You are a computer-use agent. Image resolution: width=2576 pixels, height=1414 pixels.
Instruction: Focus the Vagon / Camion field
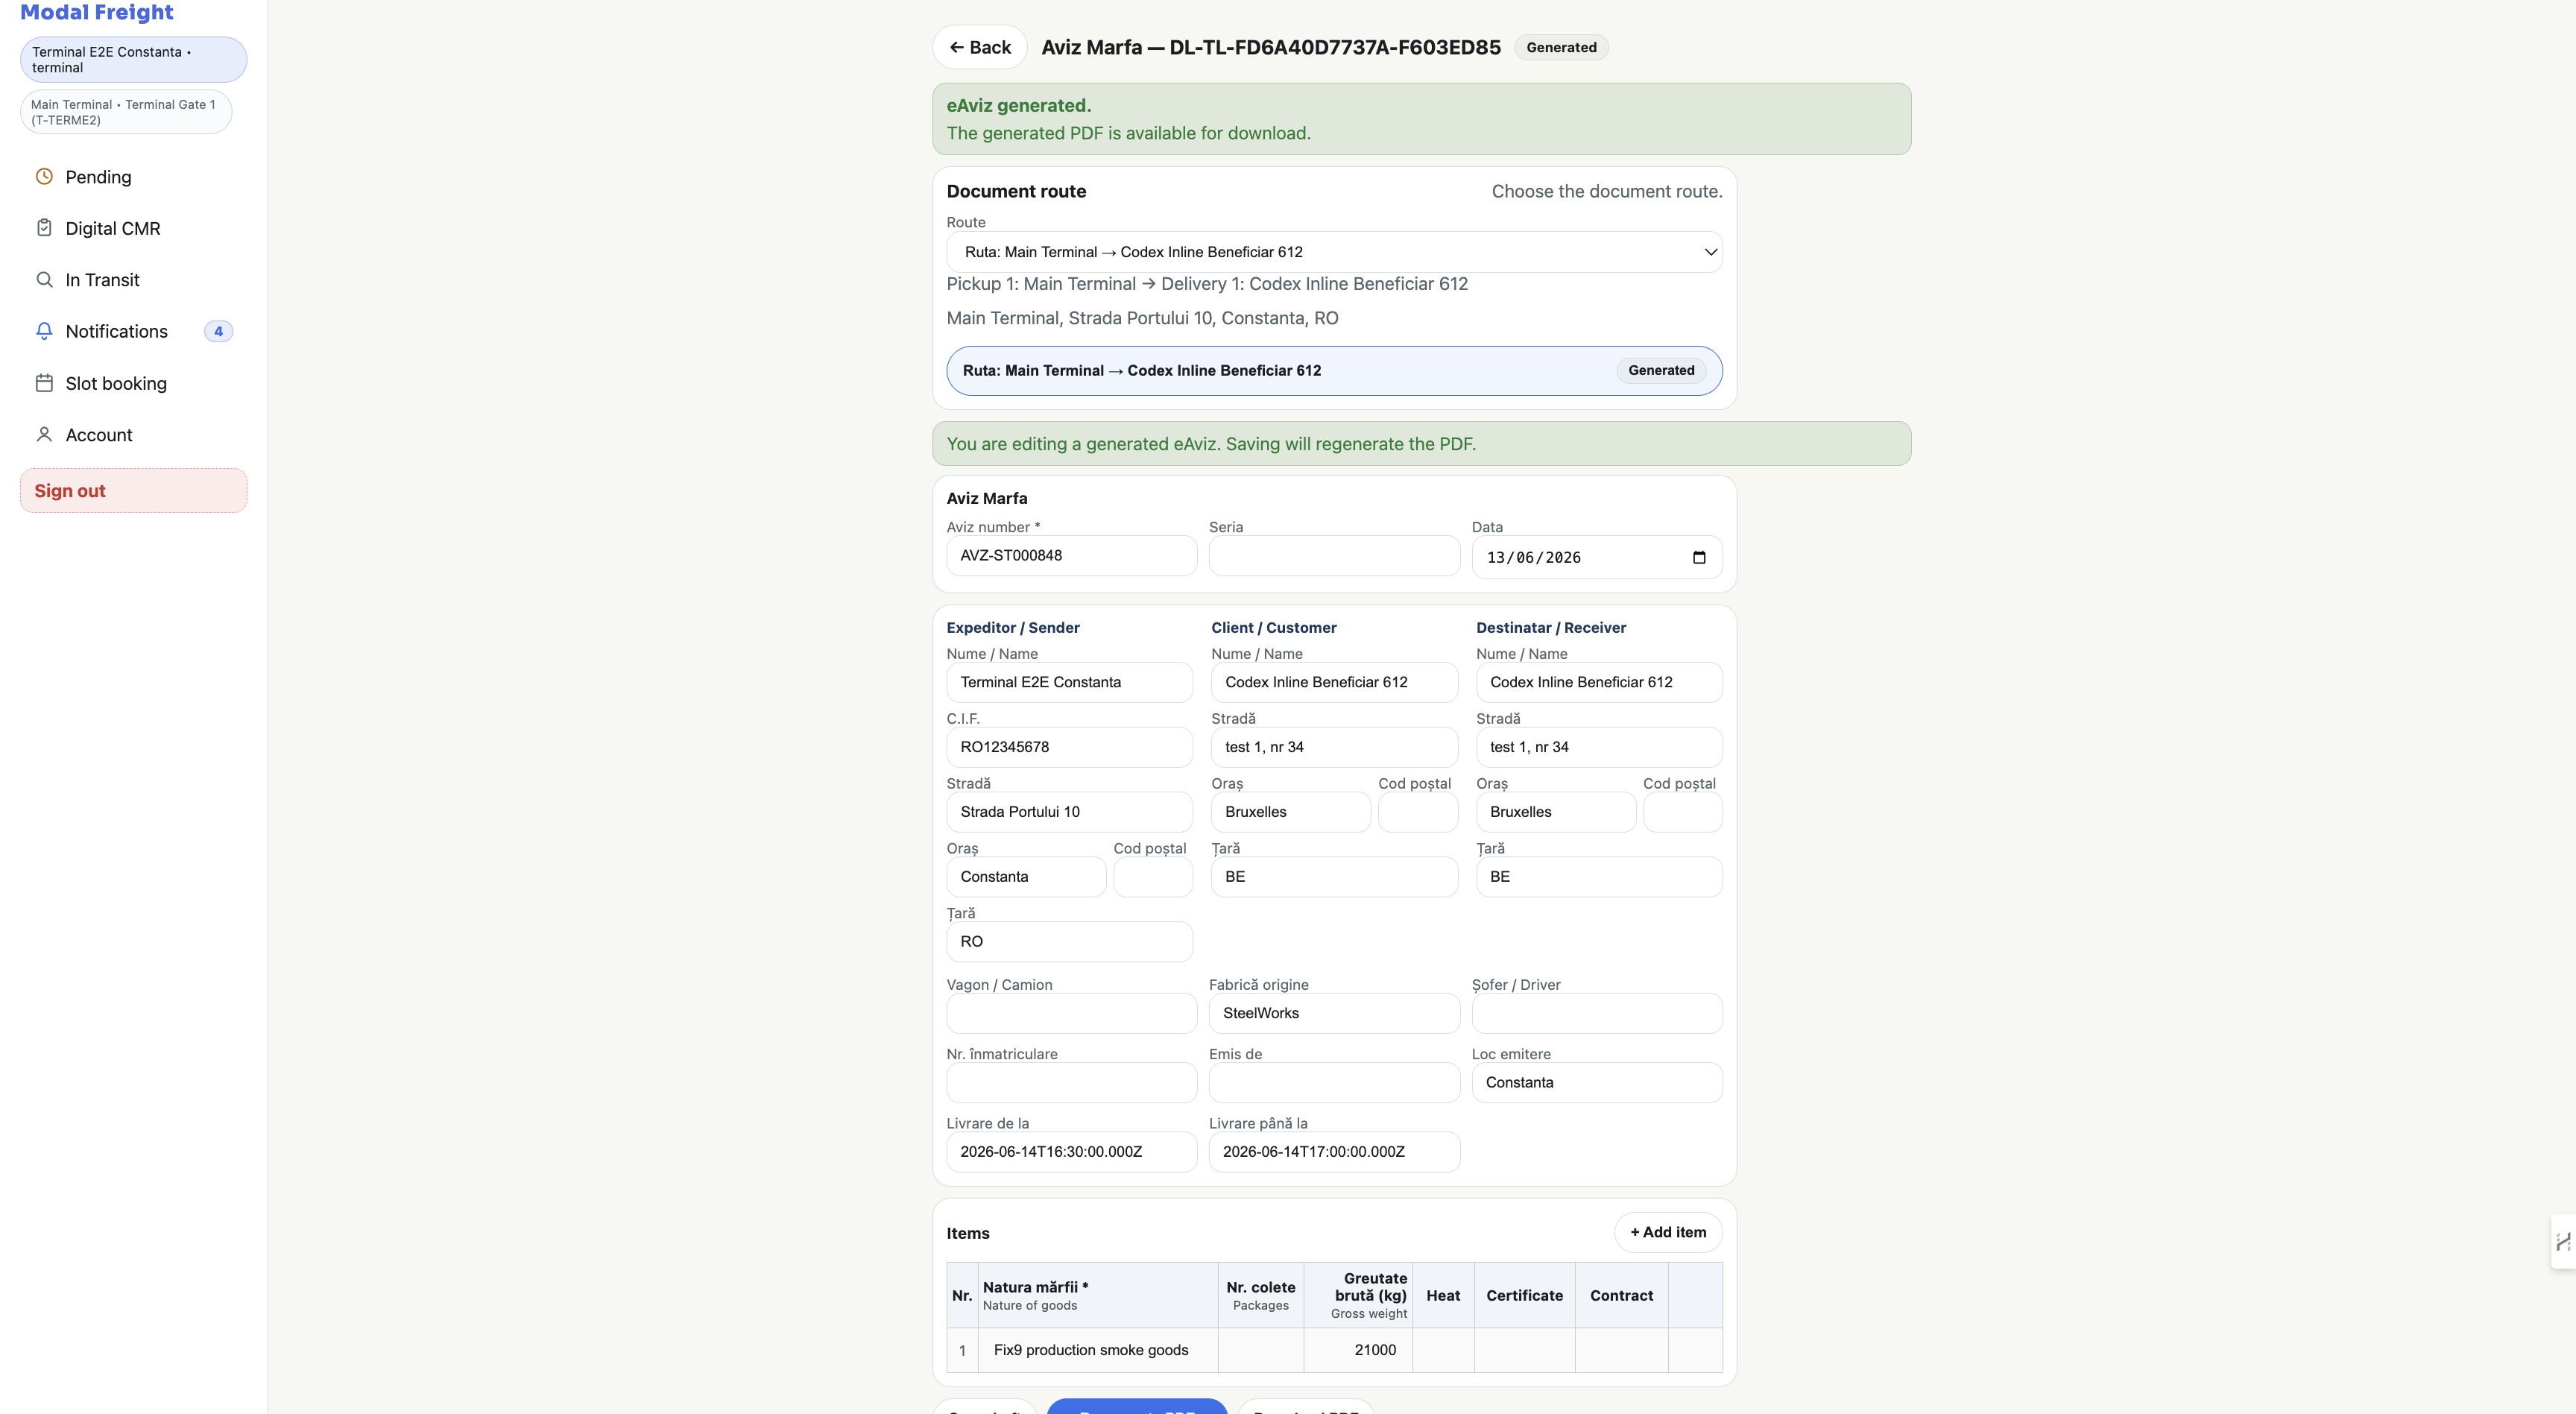click(1071, 1013)
